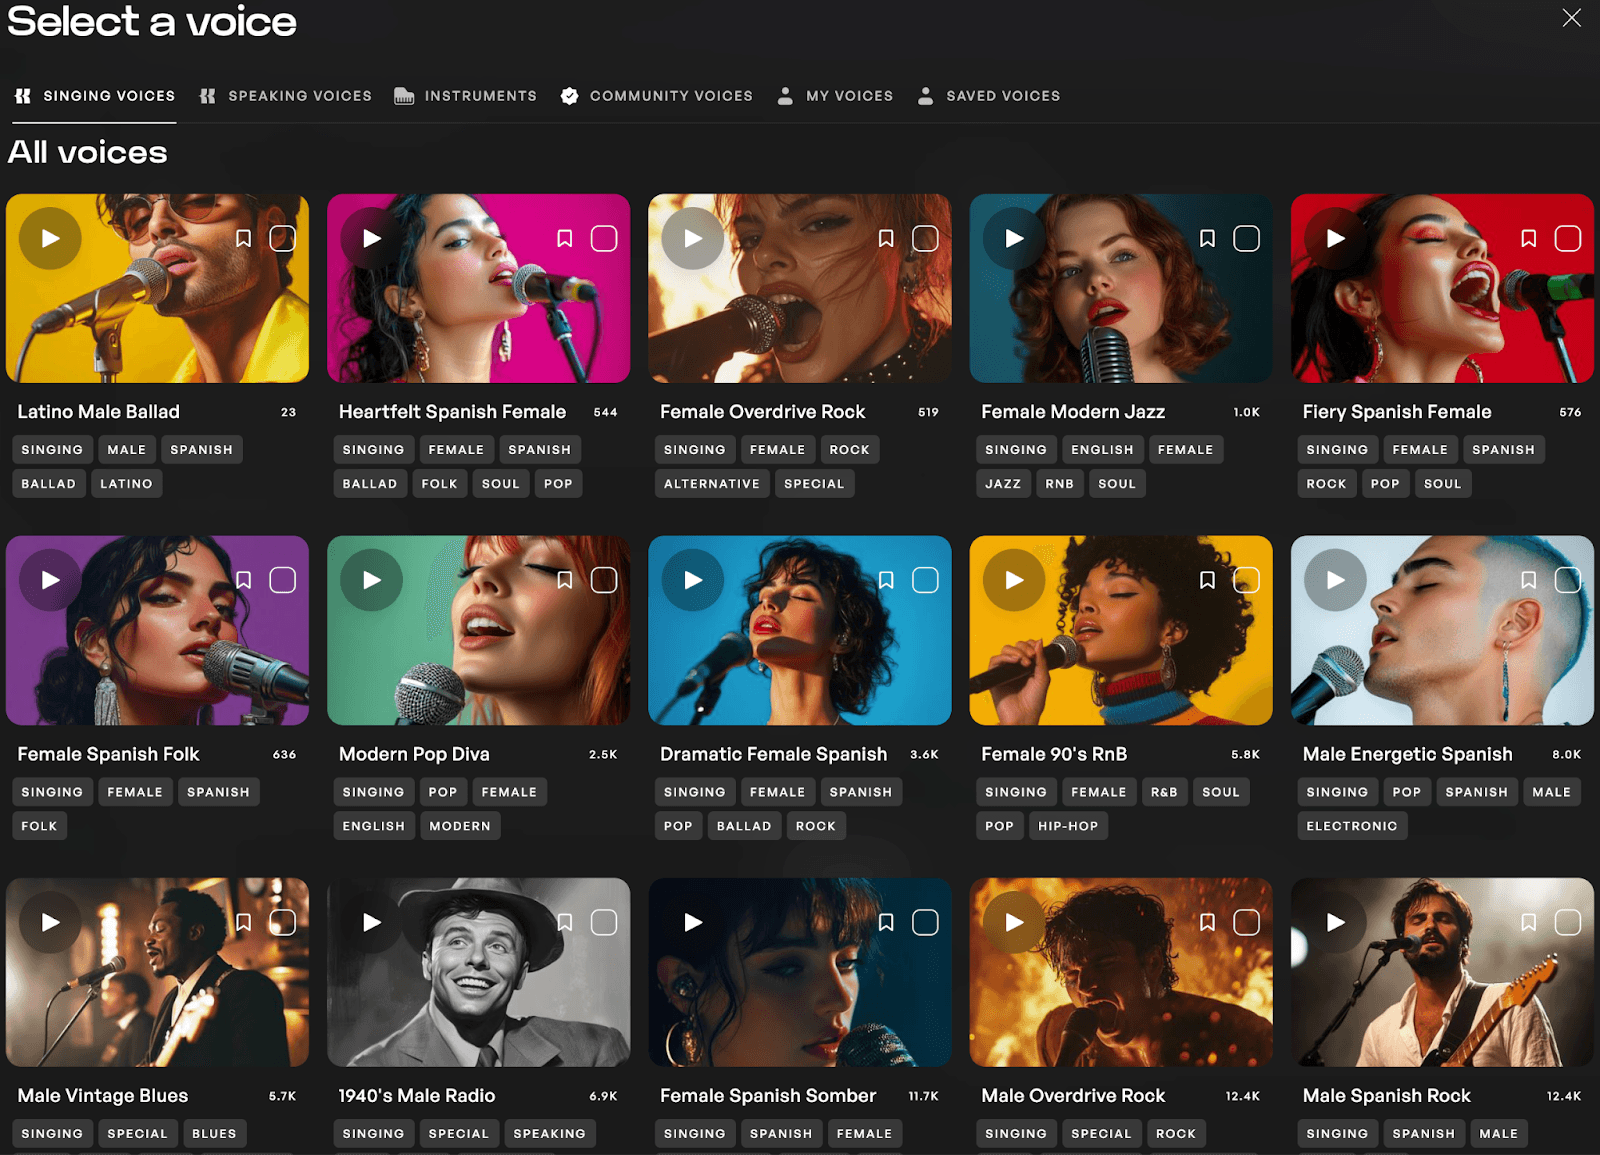
Task: Click the Female Spanish Somber title
Action: [x=768, y=1096]
